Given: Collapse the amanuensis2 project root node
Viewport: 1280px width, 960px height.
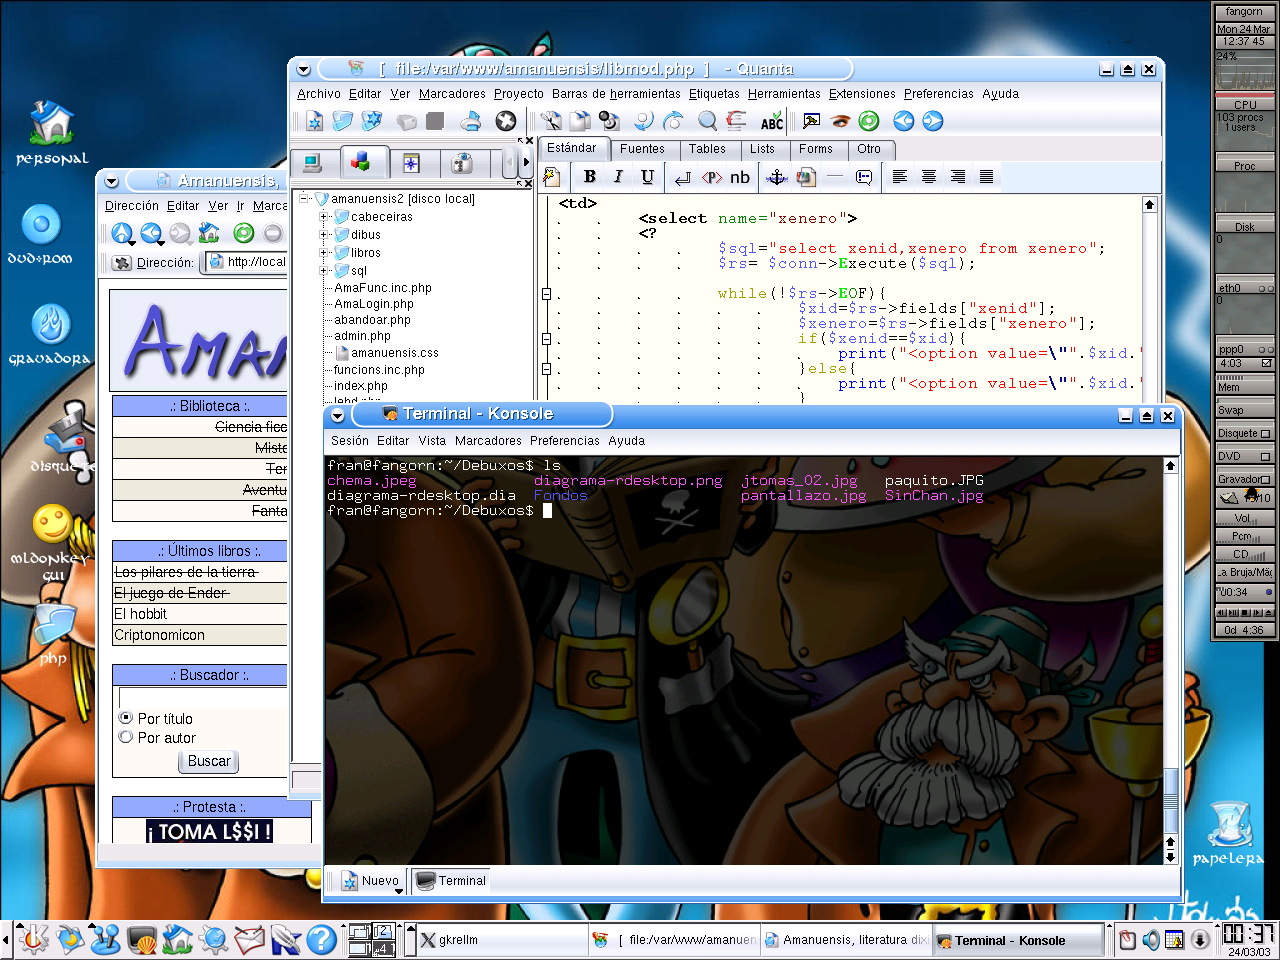Looking at the screenshot, I should 305,199.
